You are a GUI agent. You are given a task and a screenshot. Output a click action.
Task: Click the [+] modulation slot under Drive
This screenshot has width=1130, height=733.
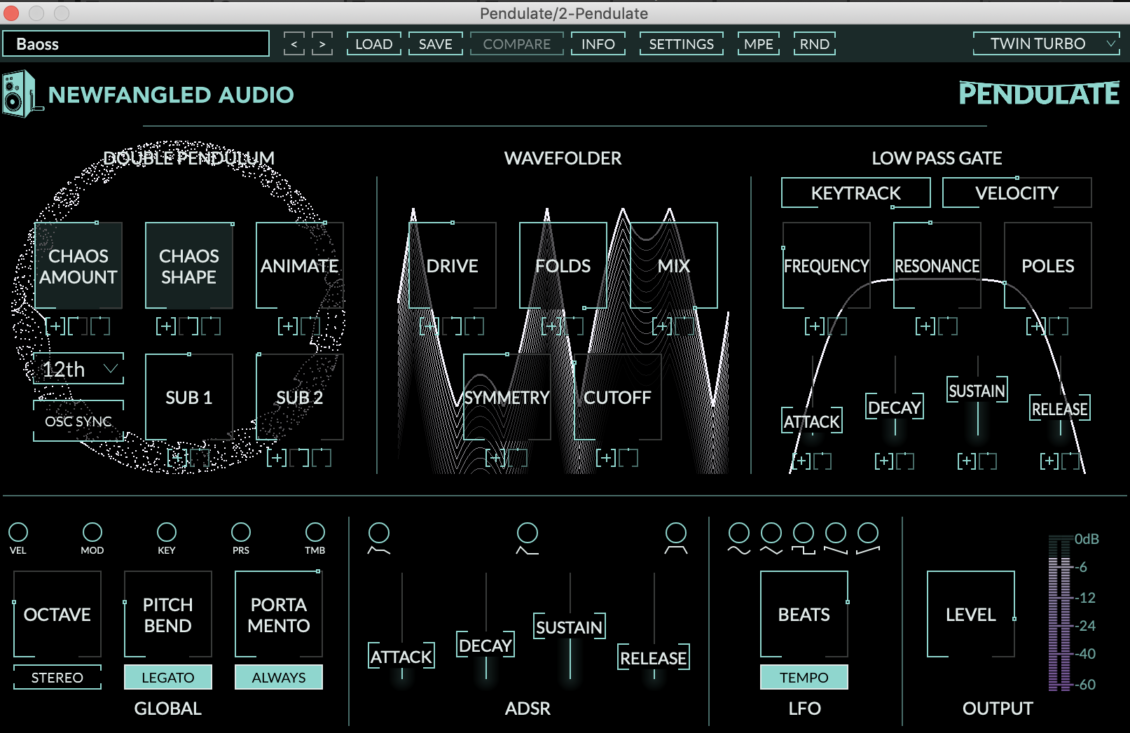click(x=430, y=326)
